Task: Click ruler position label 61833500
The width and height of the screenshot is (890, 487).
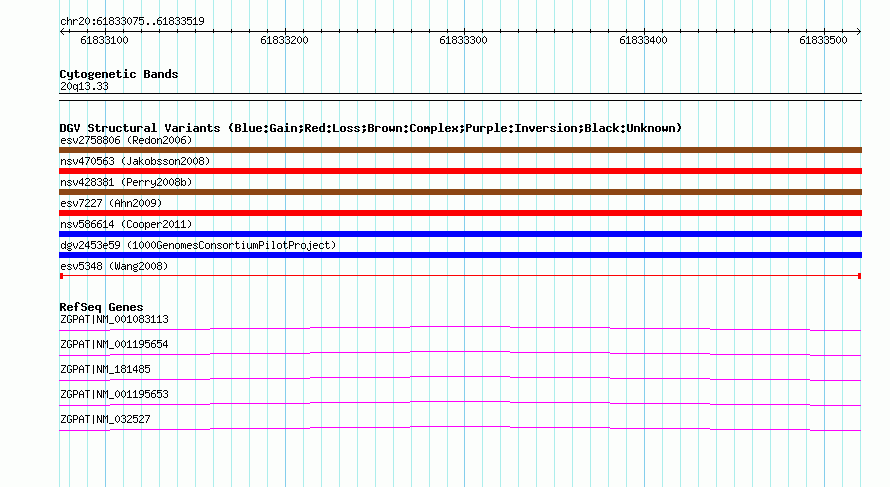Action: 823,40
